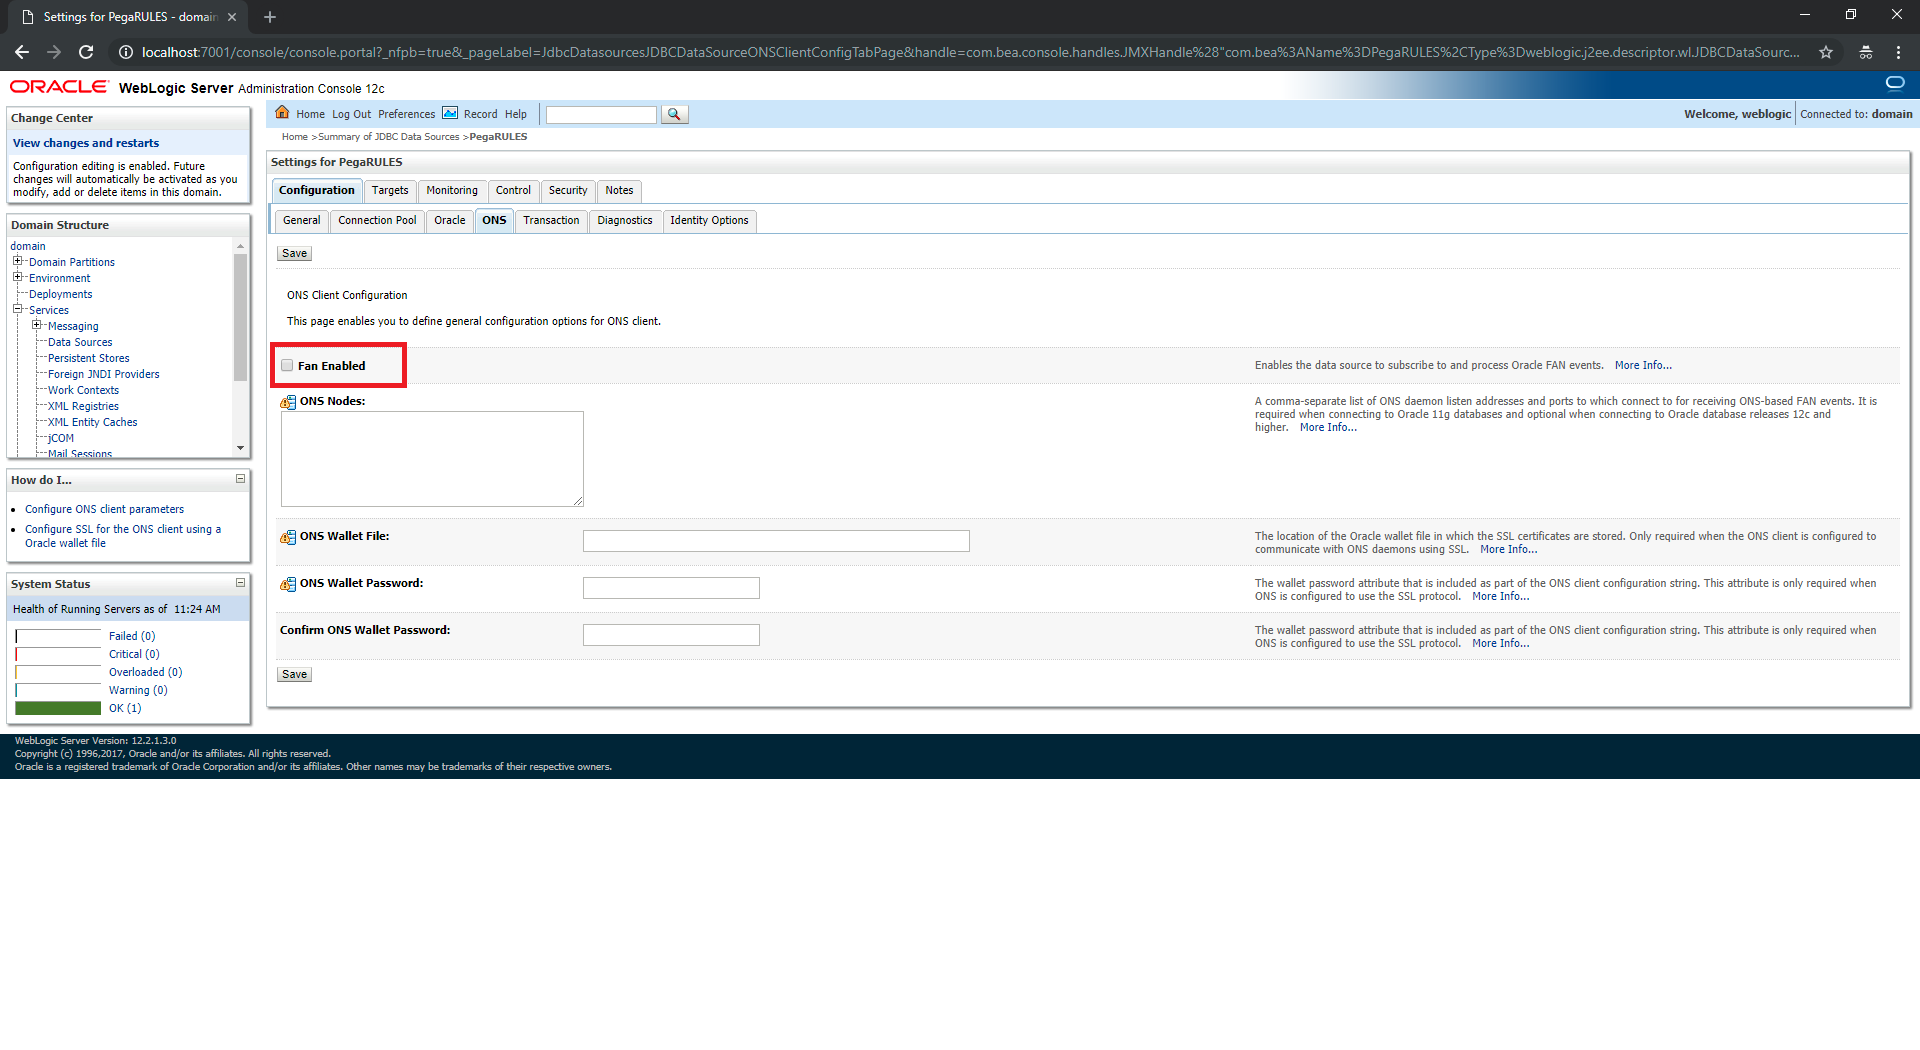Click the bottom Save button
Viewport: 1920px width, 1050px height.
coord(294,675)
